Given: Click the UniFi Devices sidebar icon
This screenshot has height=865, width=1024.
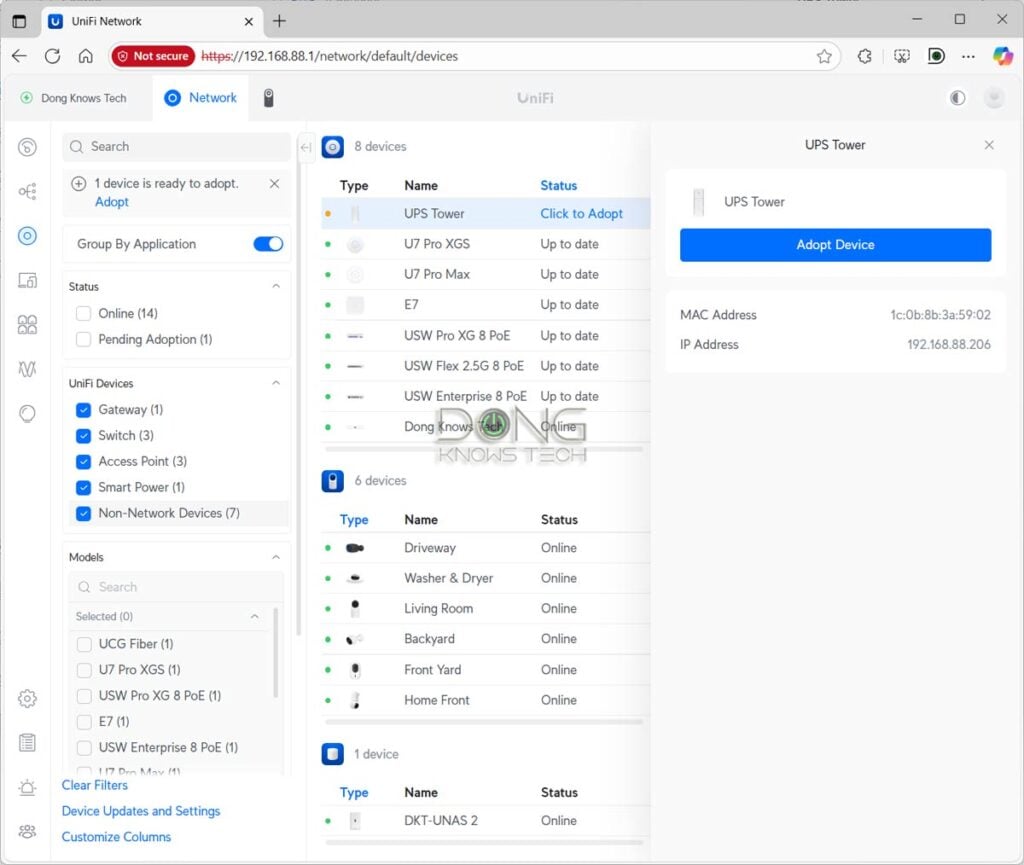Looking at the screenshot, I should (x=27, y=236).
